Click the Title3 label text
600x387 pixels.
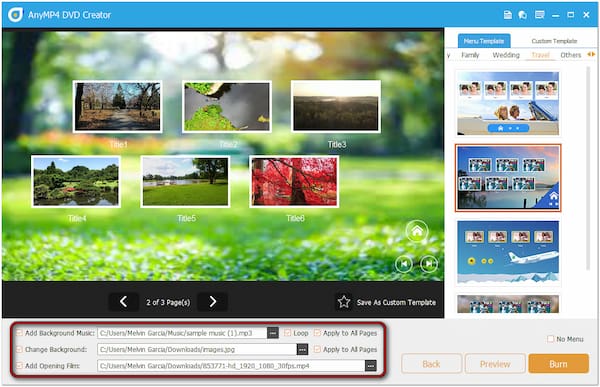(337, 145)
